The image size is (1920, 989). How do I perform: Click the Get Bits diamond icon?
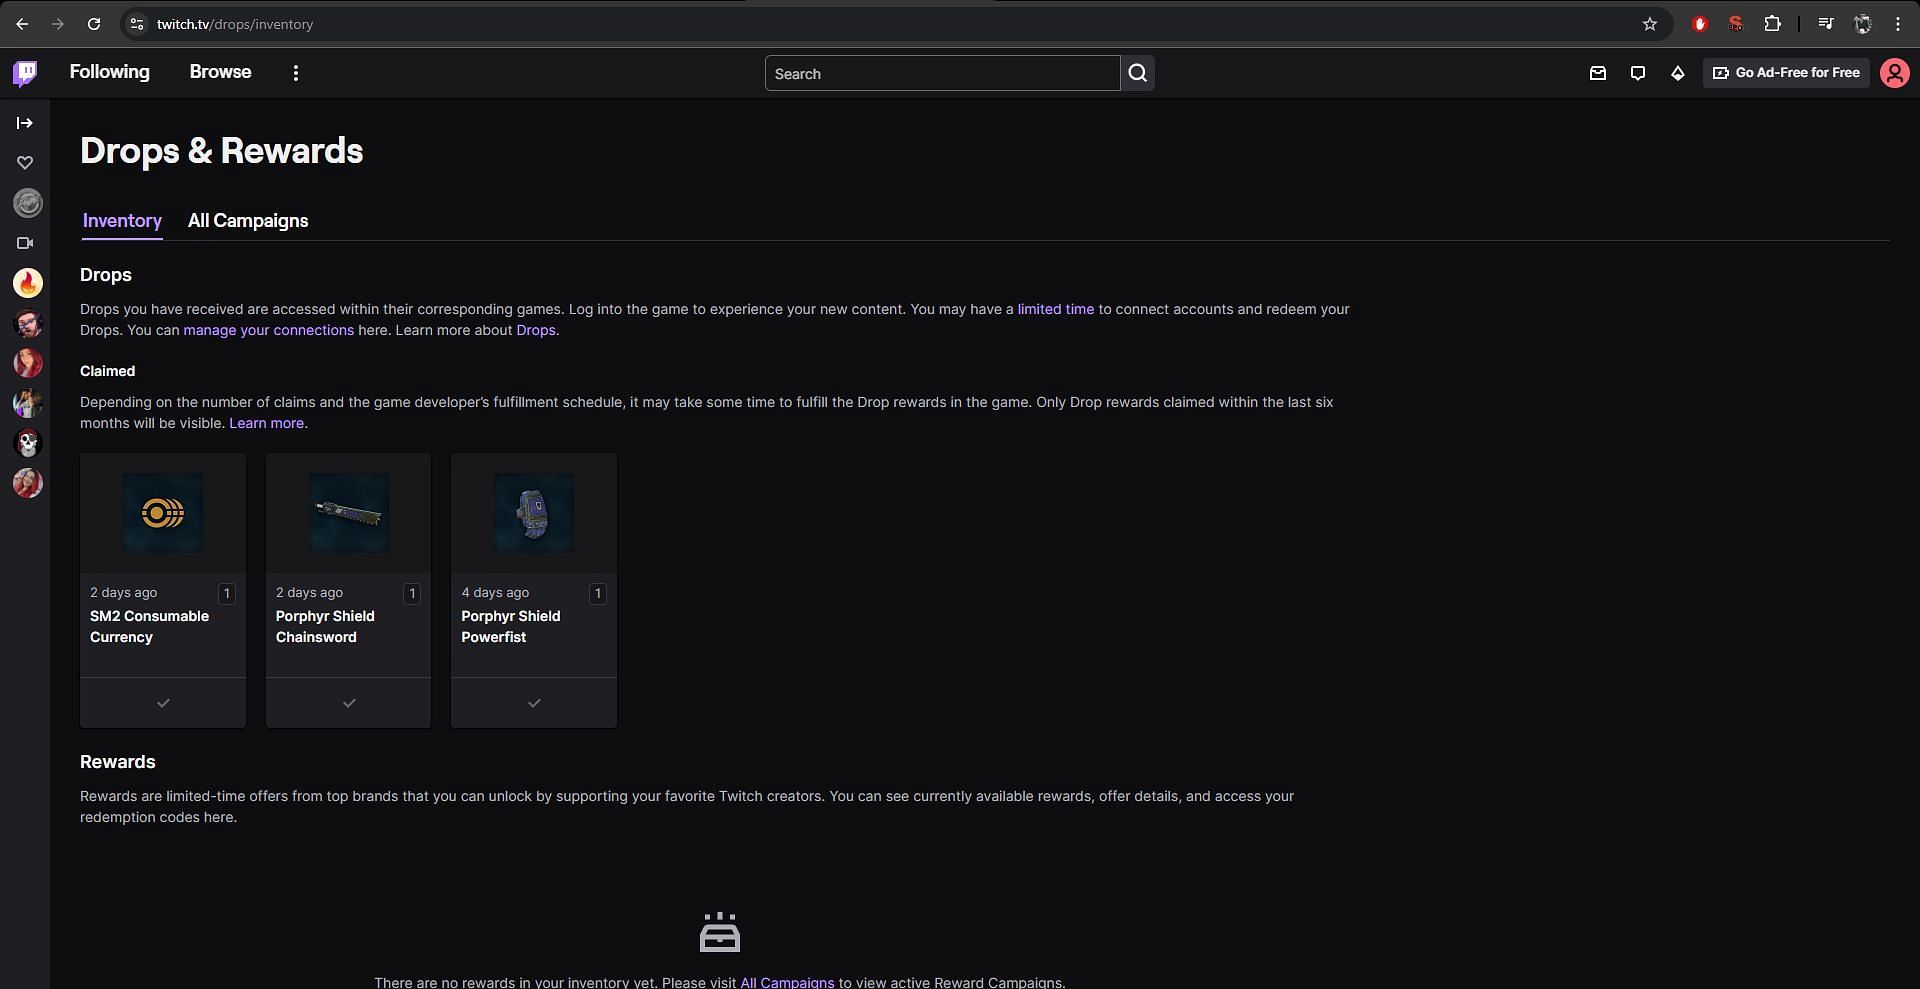pyautogui.click(x=1677, y=73)
